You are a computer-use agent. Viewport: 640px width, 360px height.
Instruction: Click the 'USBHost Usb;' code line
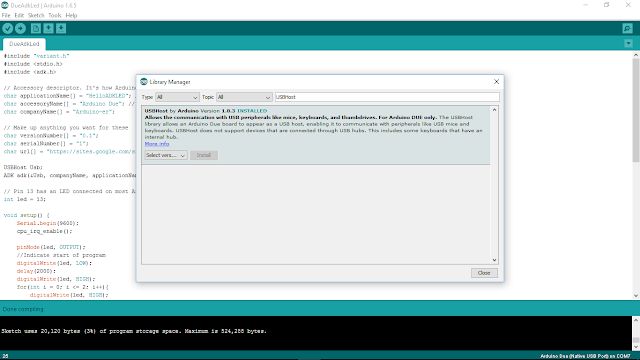23,167
